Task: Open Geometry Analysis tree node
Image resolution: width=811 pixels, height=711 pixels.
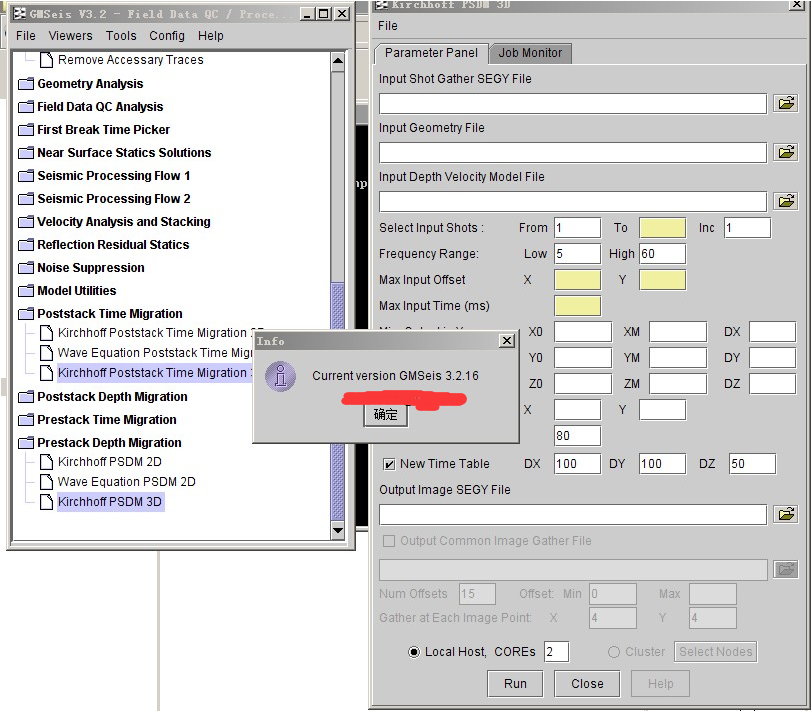Action: click(x=90, y=84)
